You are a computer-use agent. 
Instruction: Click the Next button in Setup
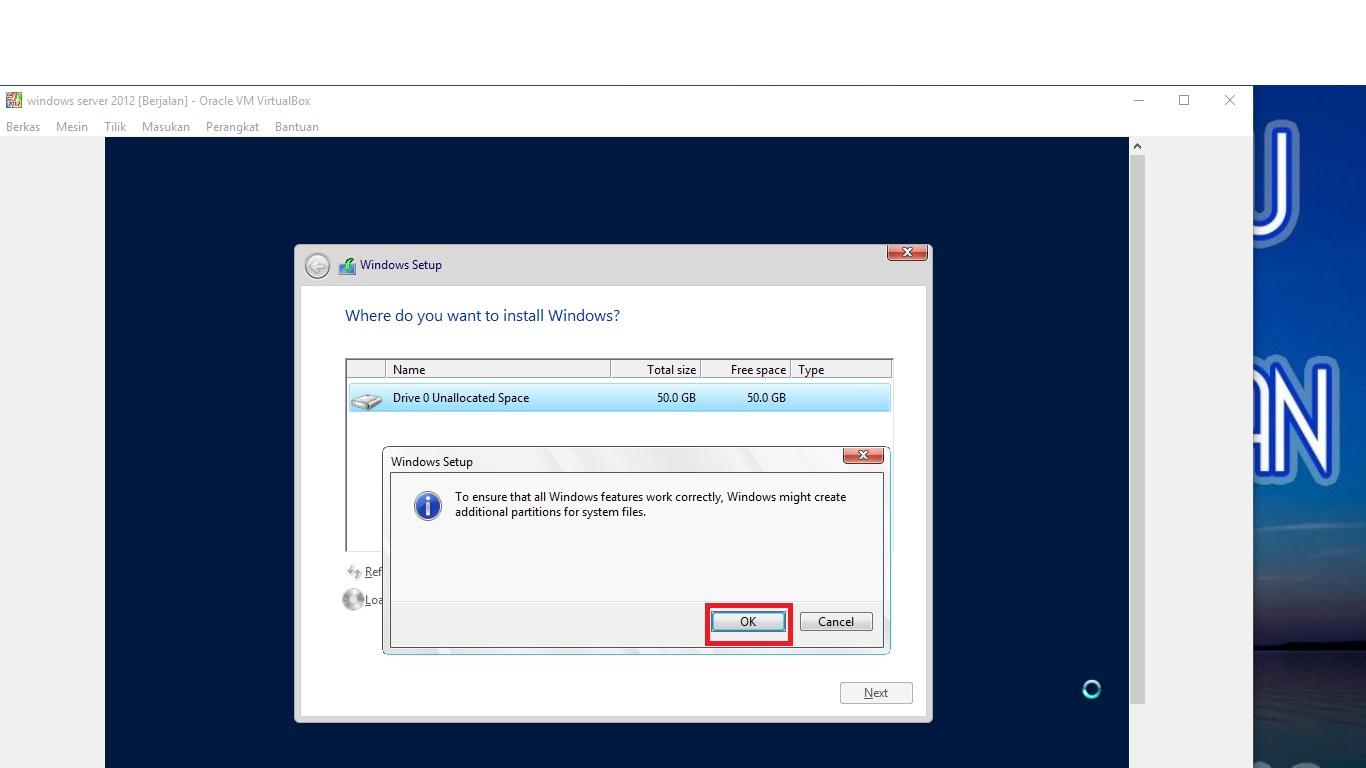click(875, 693)
